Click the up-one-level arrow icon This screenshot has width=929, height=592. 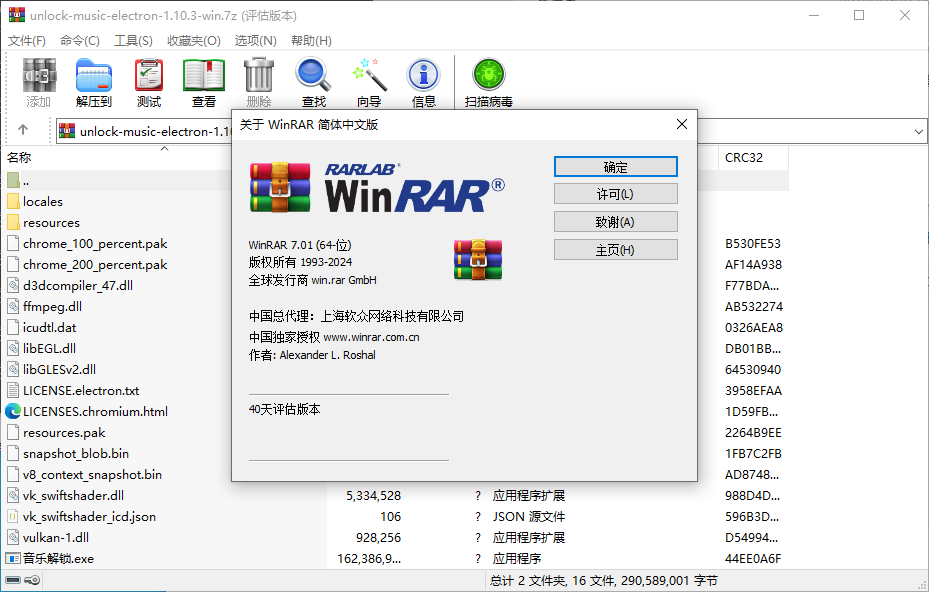[x=23, y=130]
